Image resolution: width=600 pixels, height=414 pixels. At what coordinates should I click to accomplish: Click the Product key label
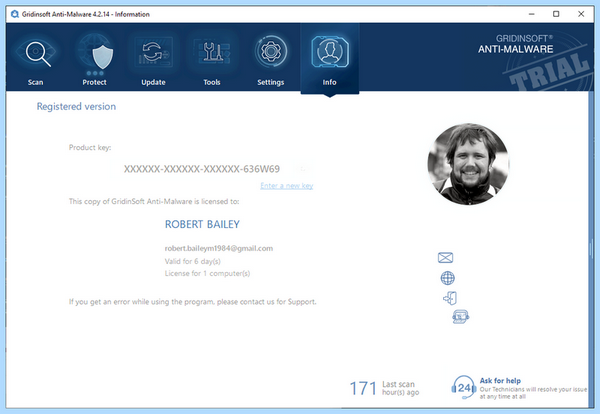coord(90,147)
